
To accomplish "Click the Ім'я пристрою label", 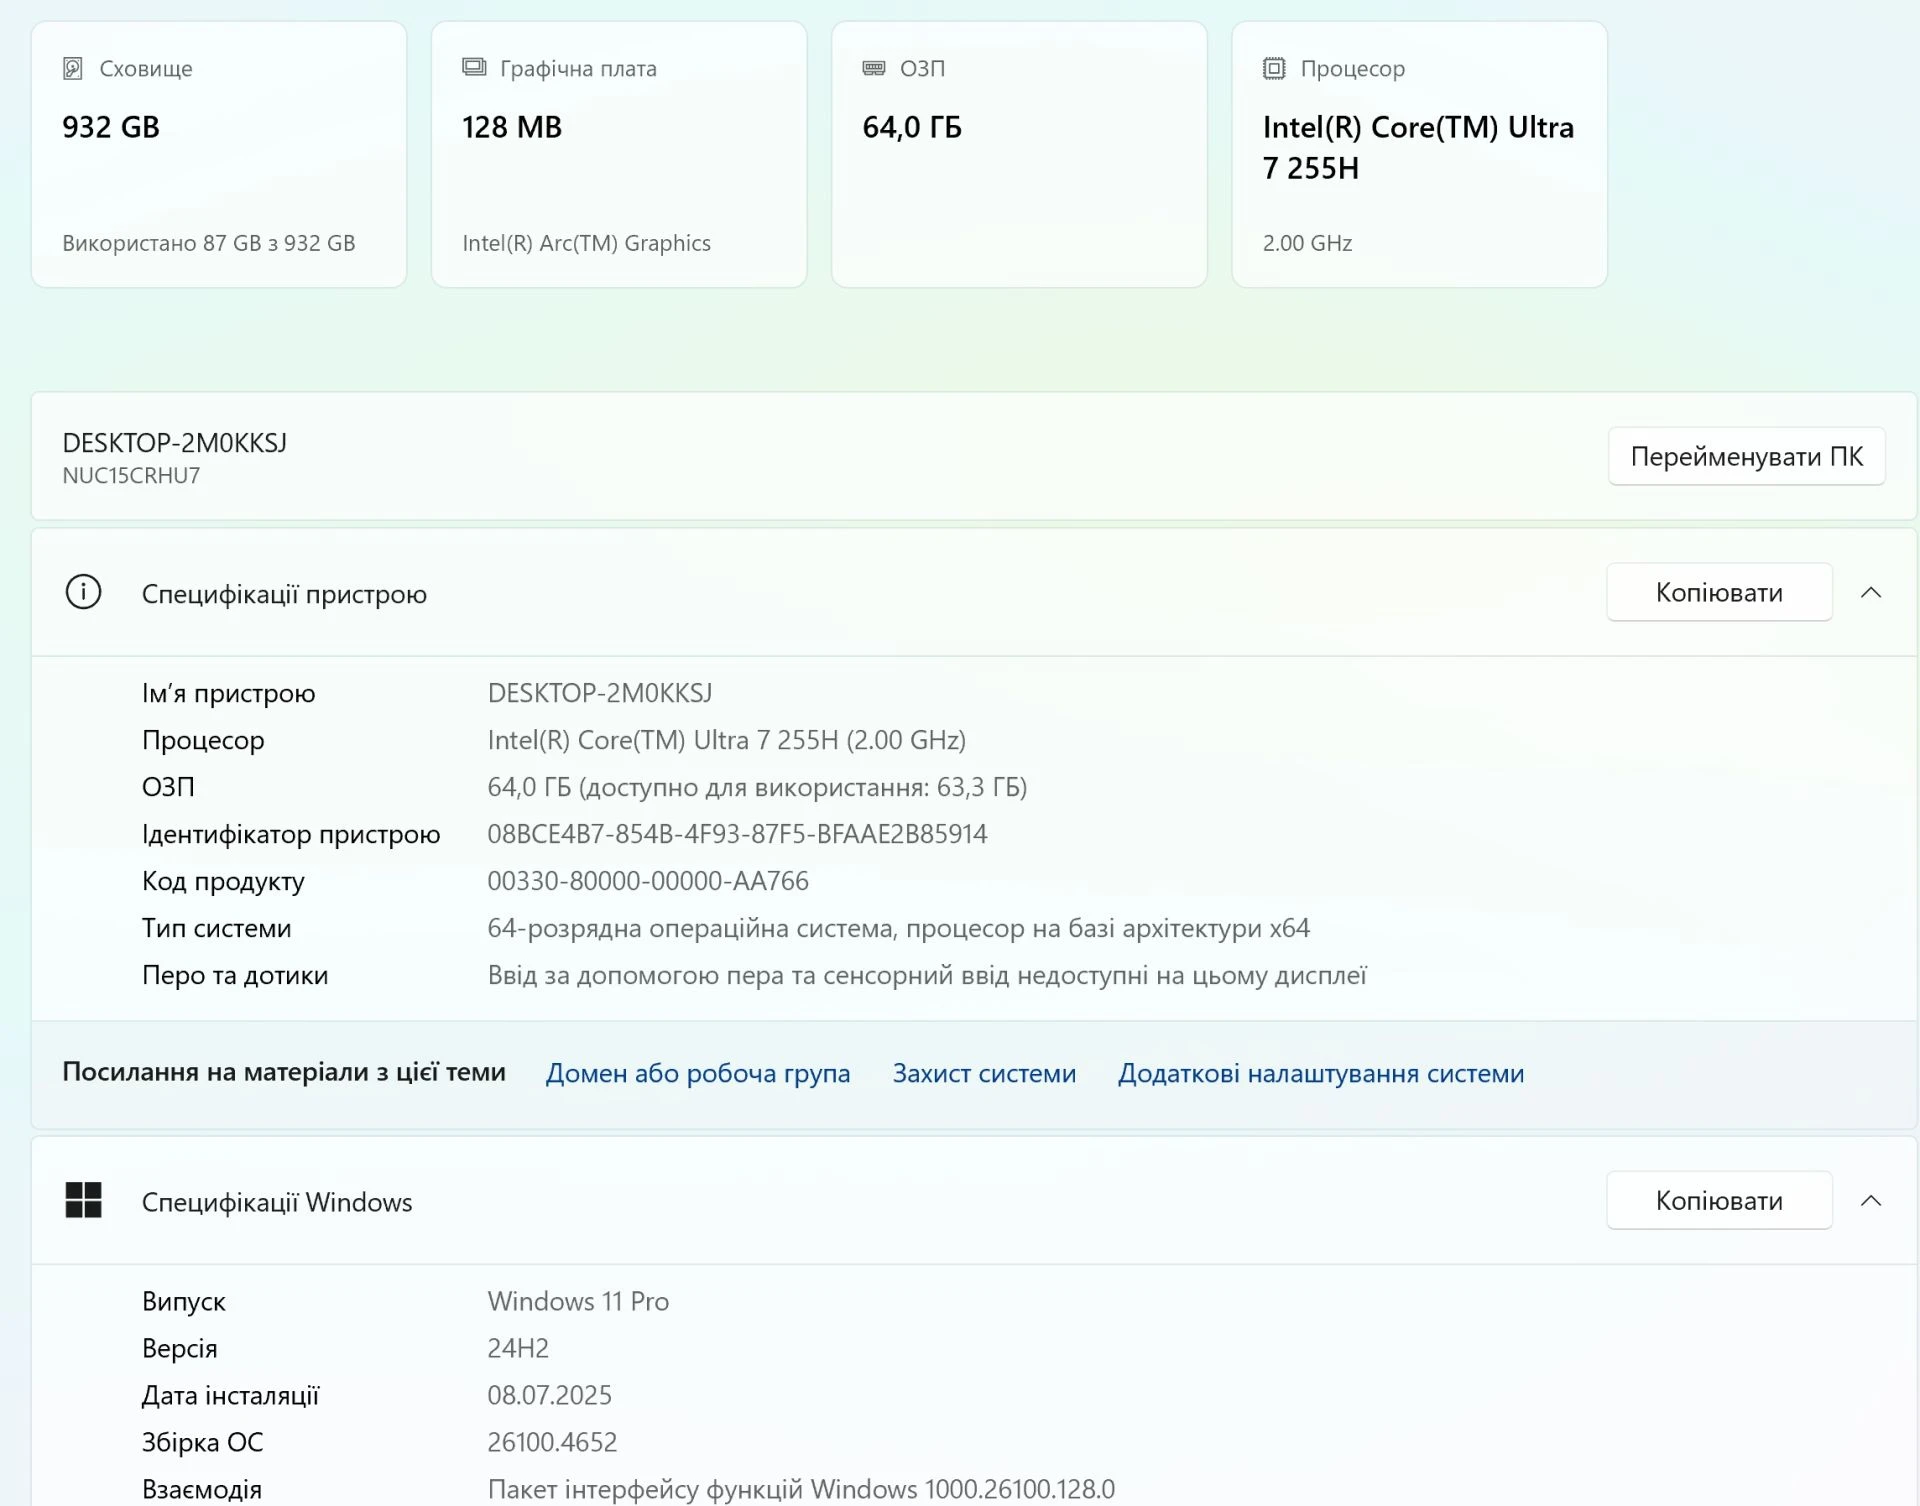I will (228, 693).
